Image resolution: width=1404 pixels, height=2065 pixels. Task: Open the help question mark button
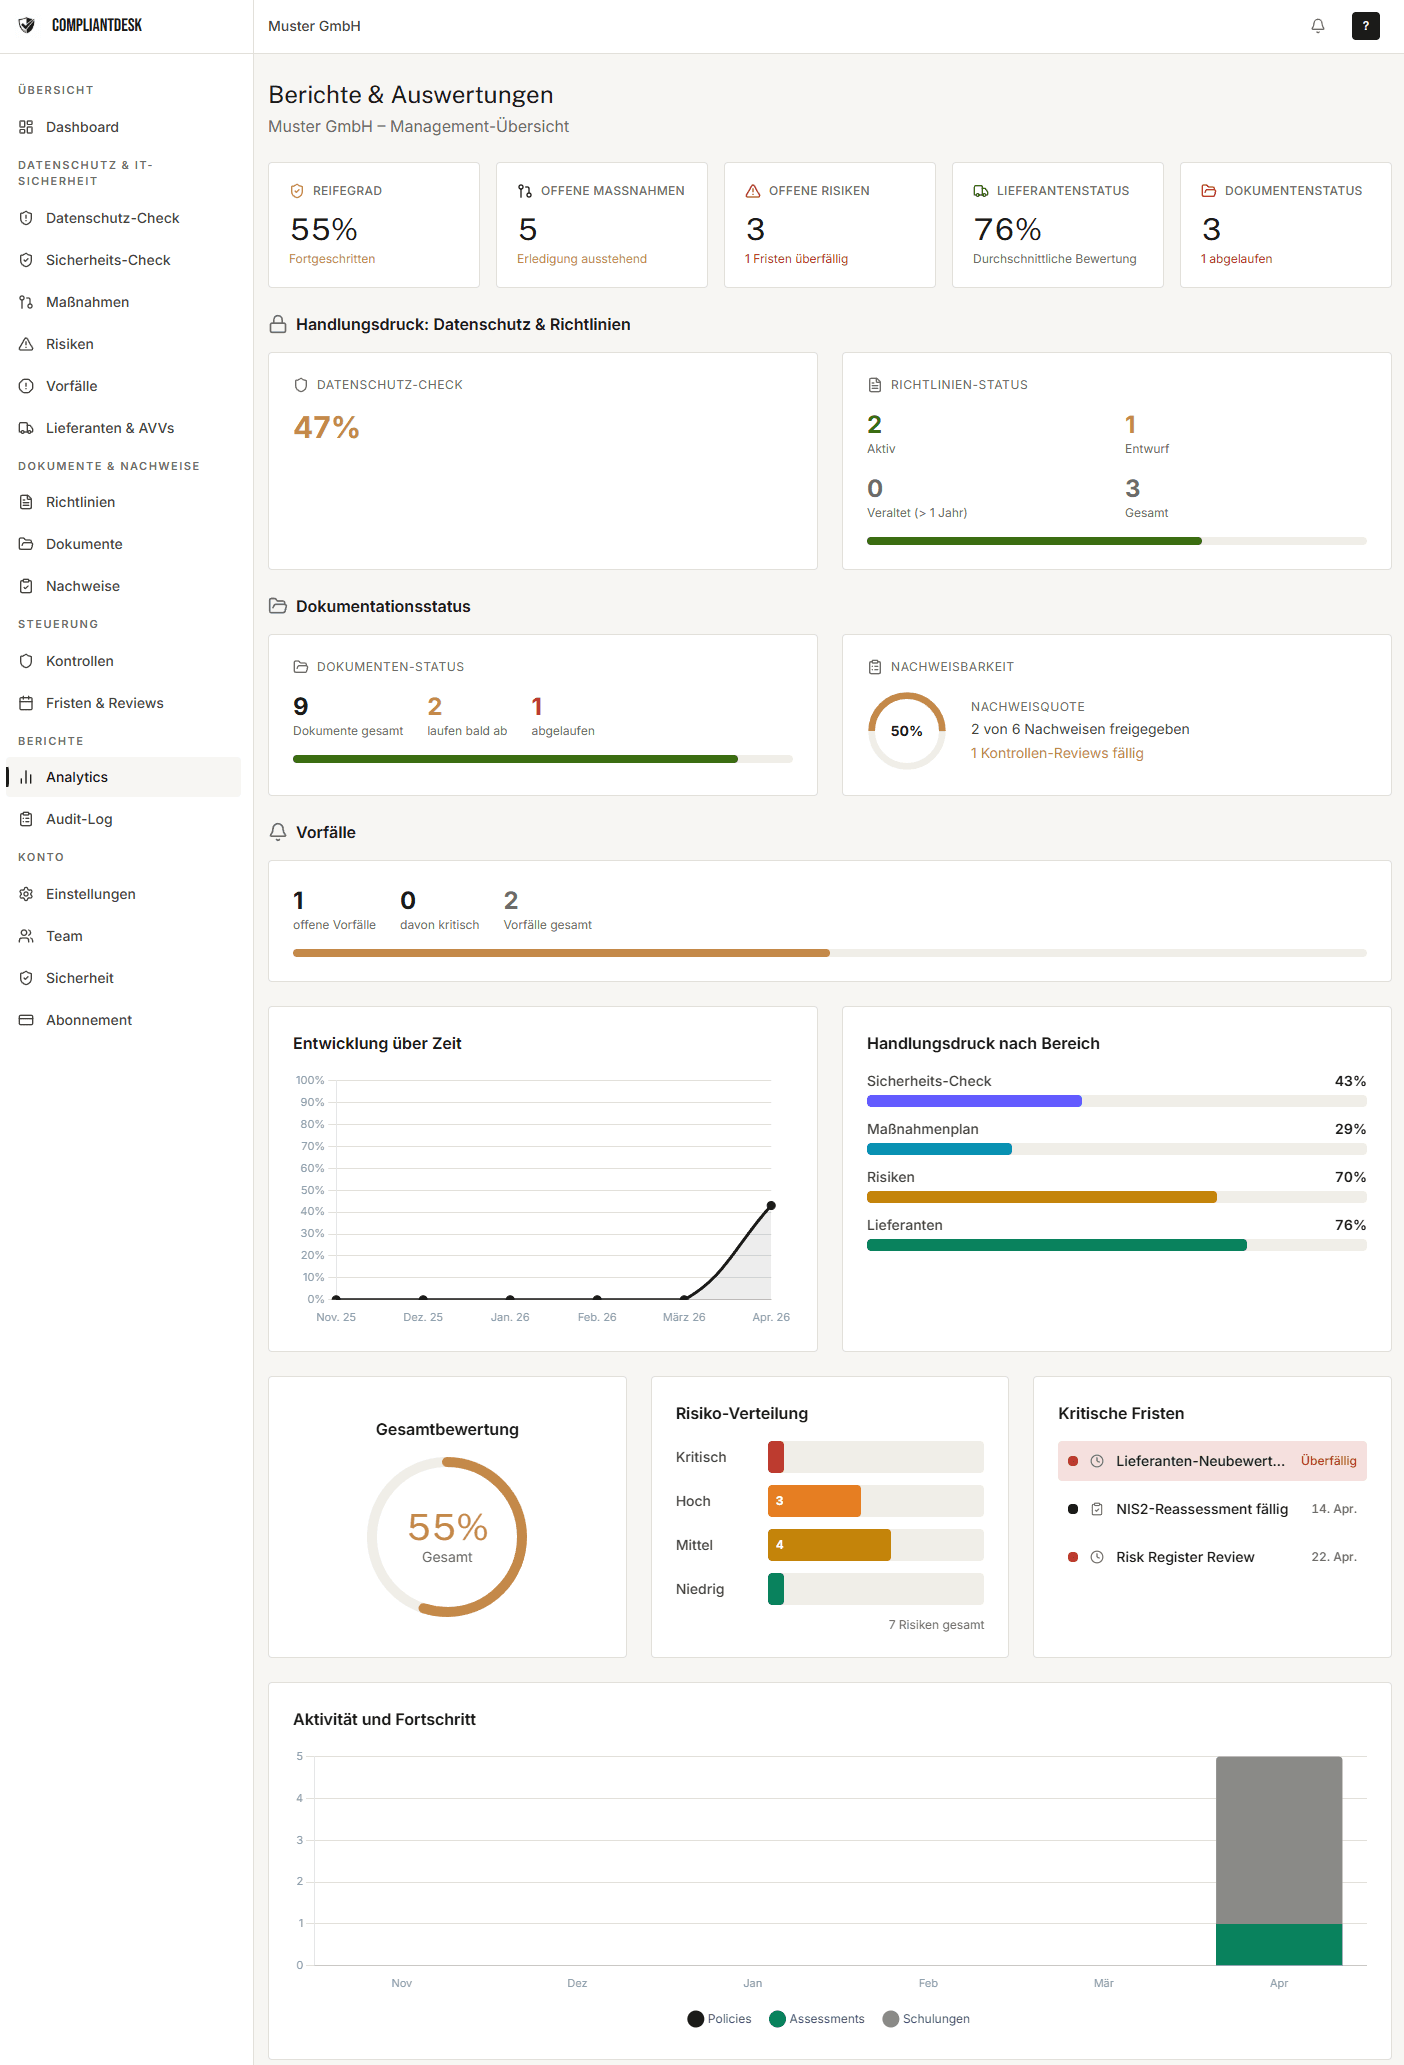[x=1365, y=26]
